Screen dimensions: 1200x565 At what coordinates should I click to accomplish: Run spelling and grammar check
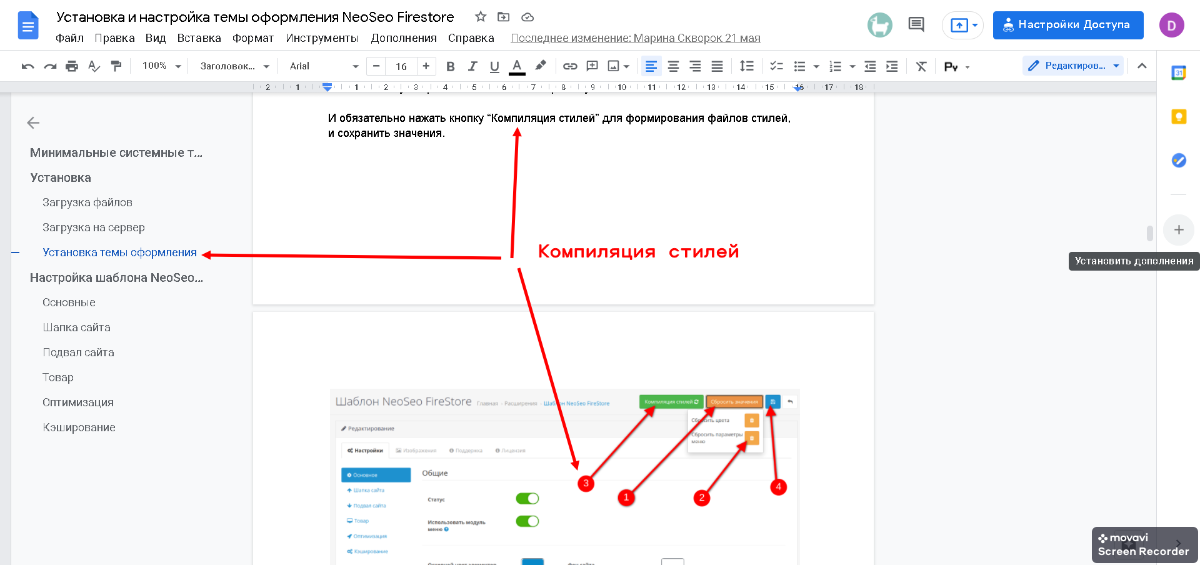pyautogui.click(x=94, y=66)
